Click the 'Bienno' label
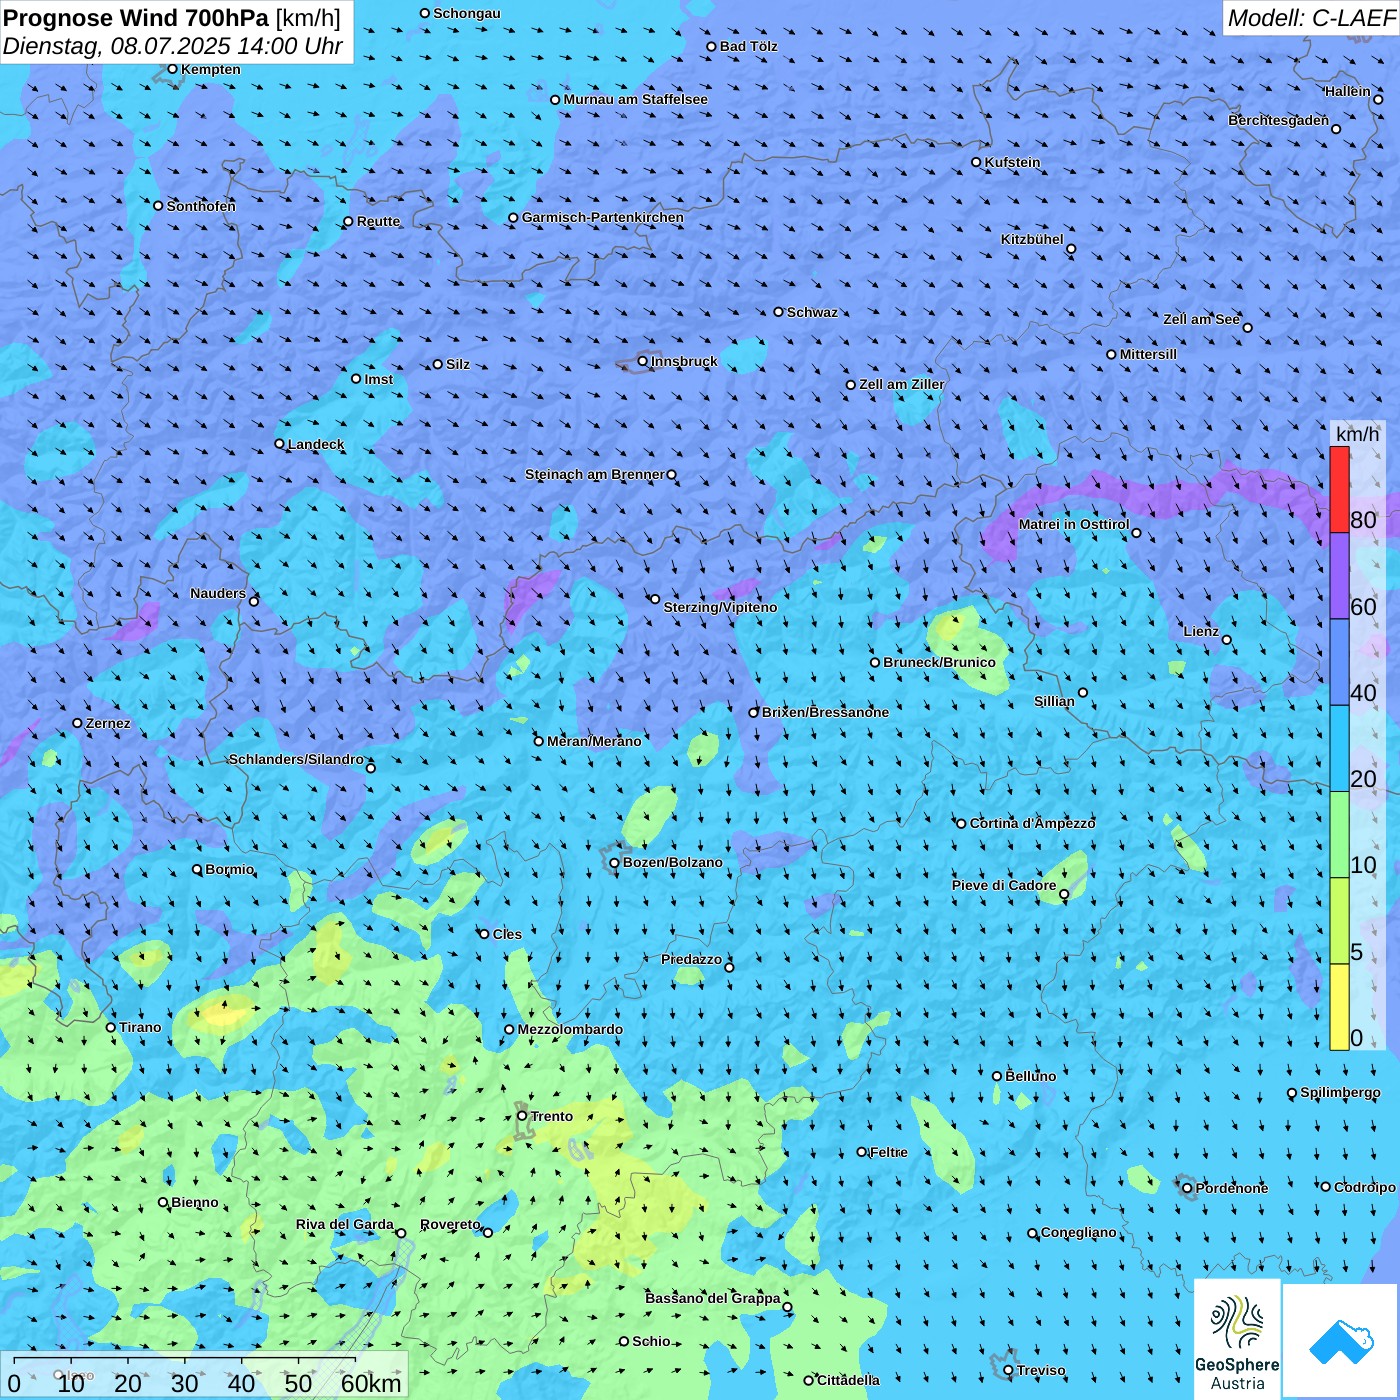 [x=195, y=1202]
